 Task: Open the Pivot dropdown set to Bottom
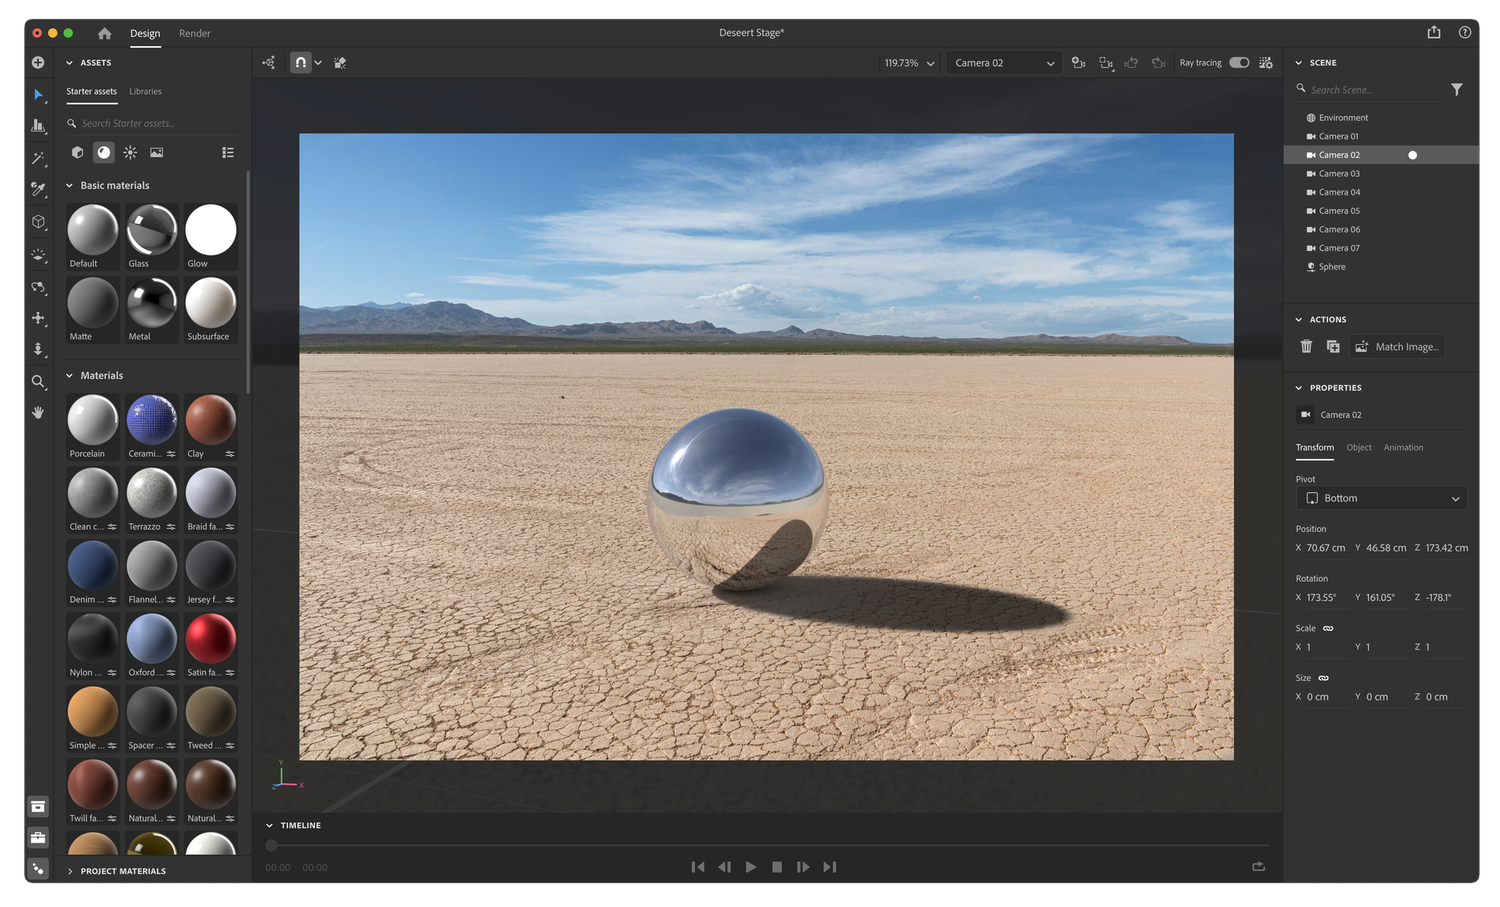(1382, 497)
